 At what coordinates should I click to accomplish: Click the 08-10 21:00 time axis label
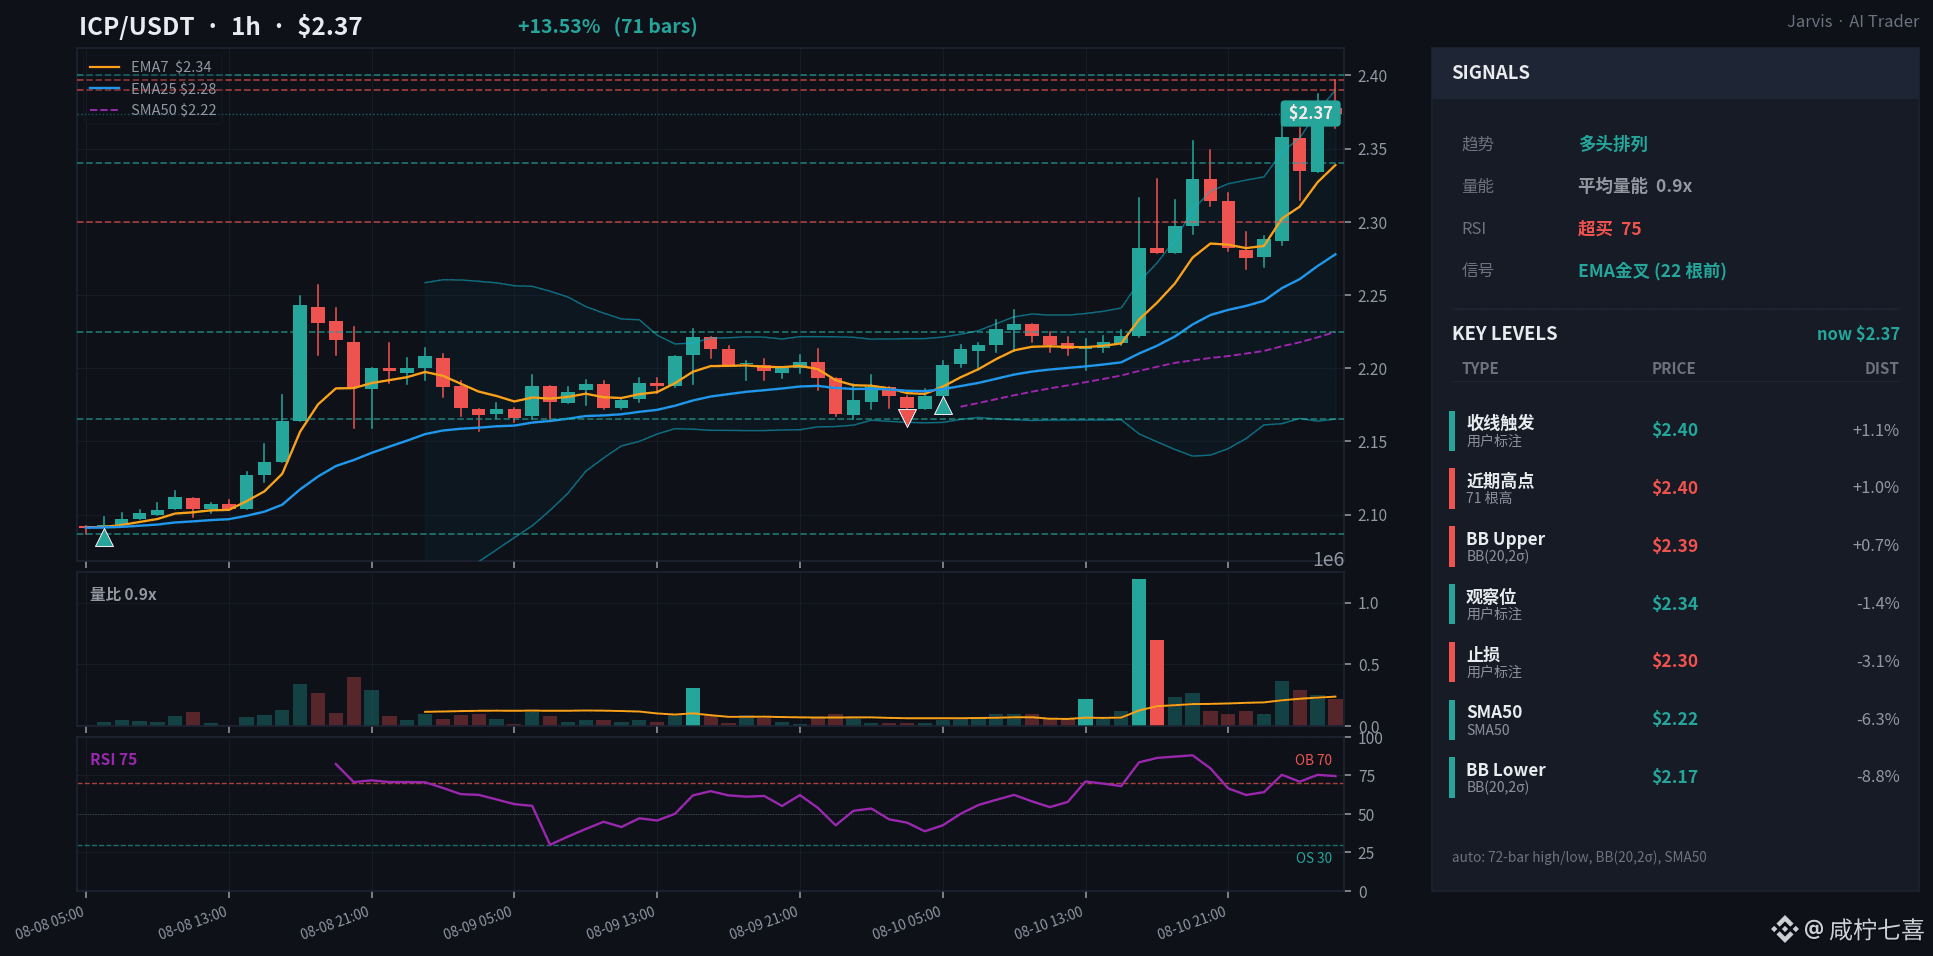point(1192,922)
